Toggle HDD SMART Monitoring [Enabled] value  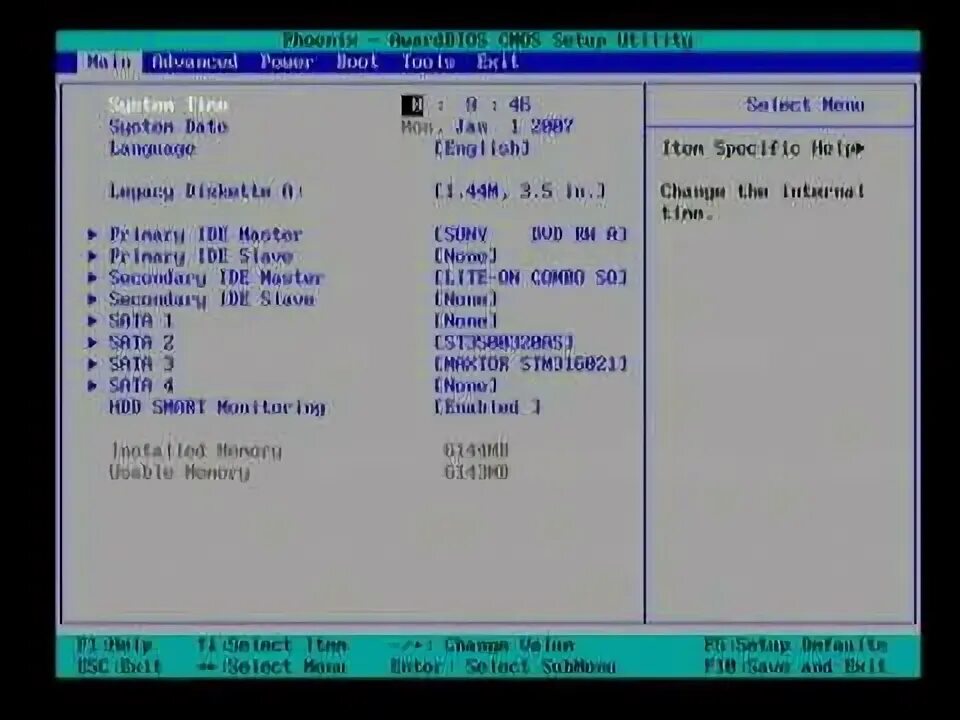click(487, 407)
